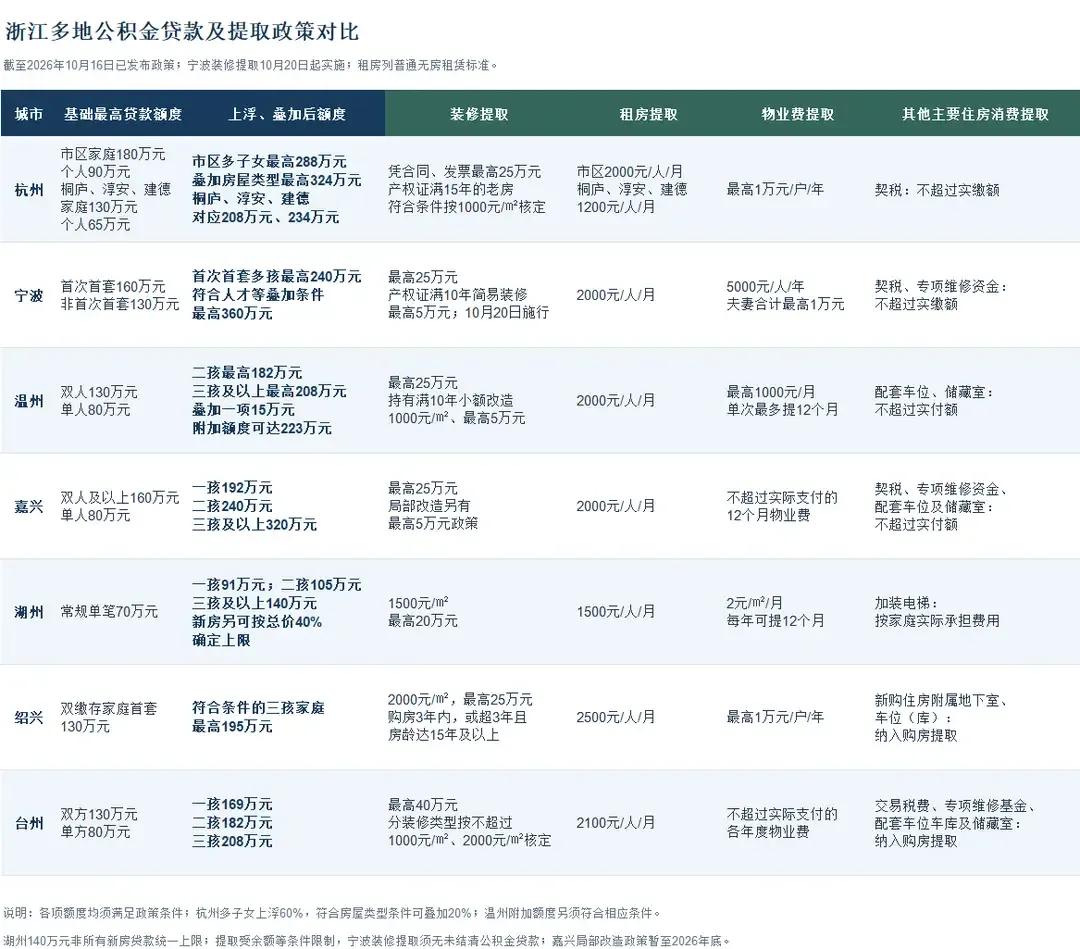Click 最高40万元 in Taizhou row
The width and height of the screenshot is (1080, 949).
pos(422,804)
